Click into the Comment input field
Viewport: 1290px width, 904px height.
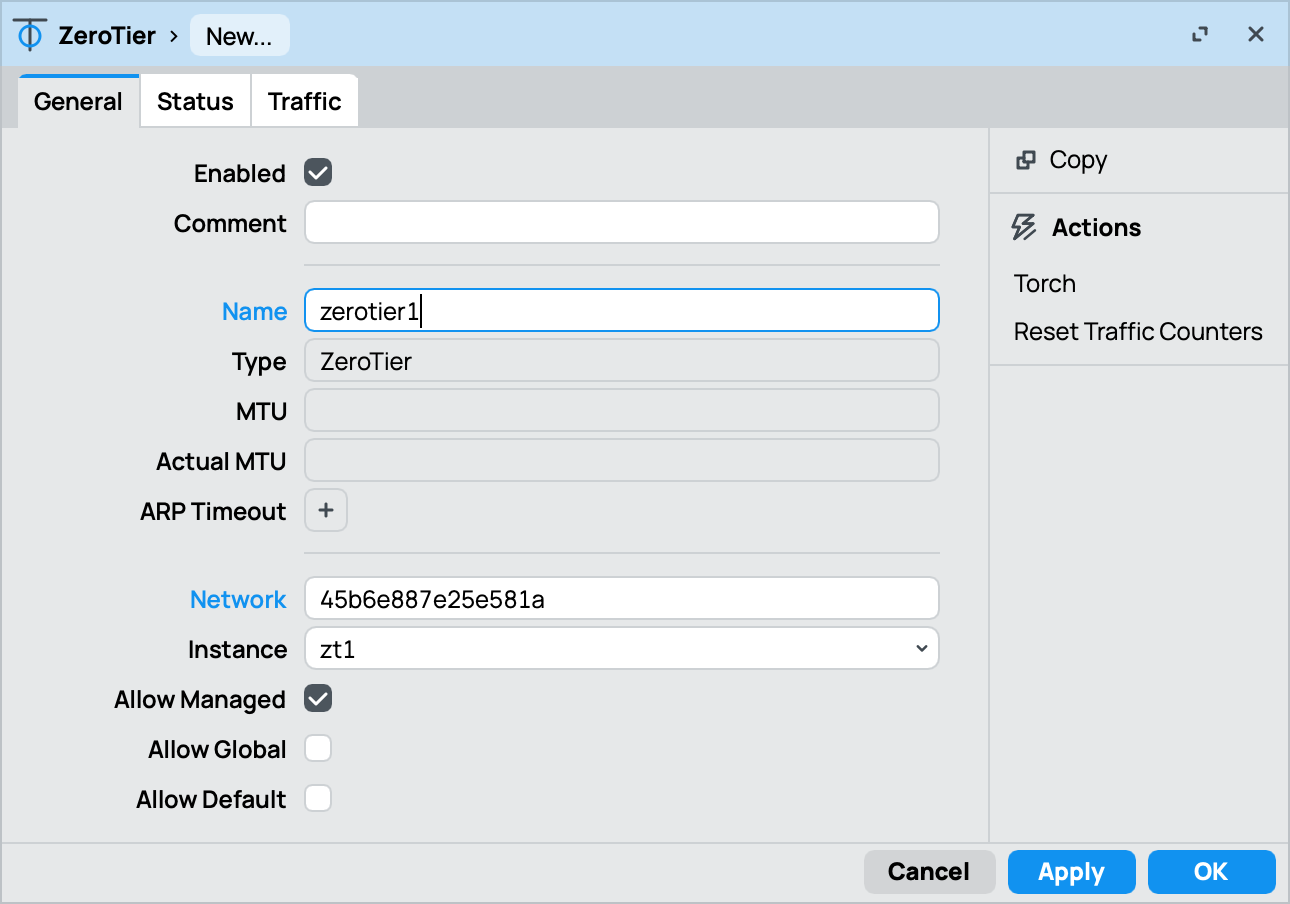pyautogui.click(x=622, y=222)
